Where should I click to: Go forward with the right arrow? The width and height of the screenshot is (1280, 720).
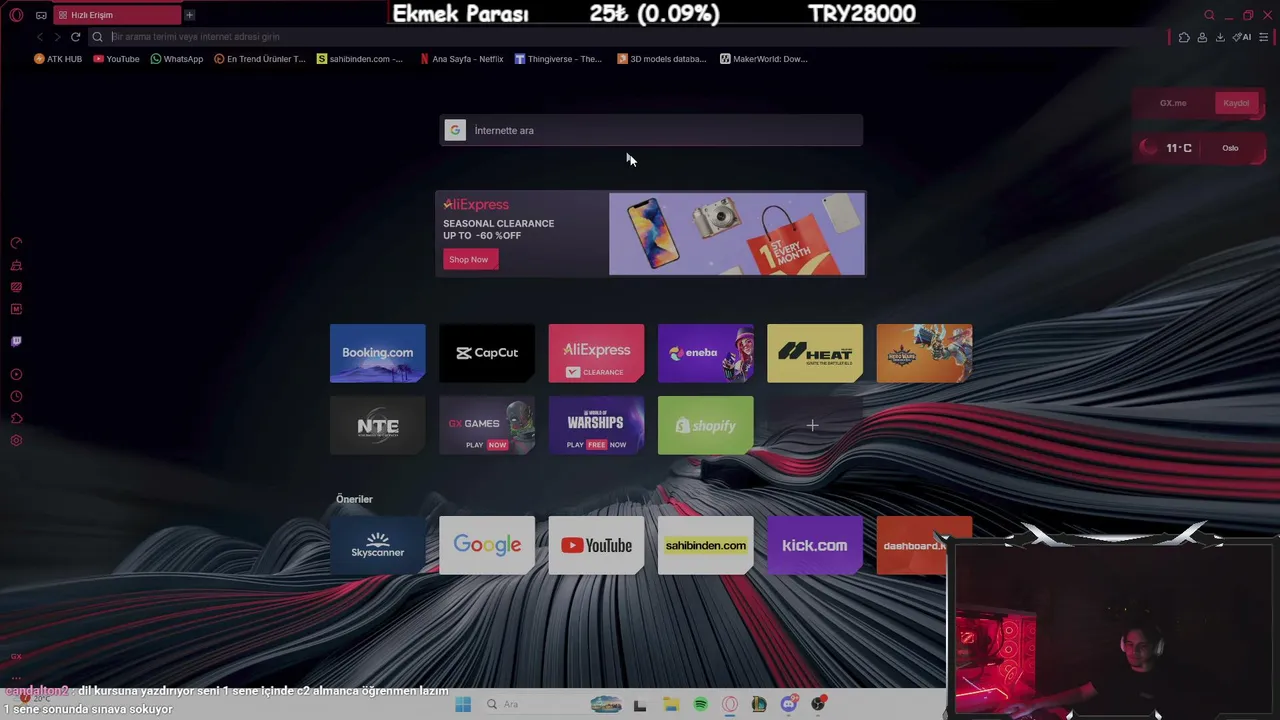57,37
